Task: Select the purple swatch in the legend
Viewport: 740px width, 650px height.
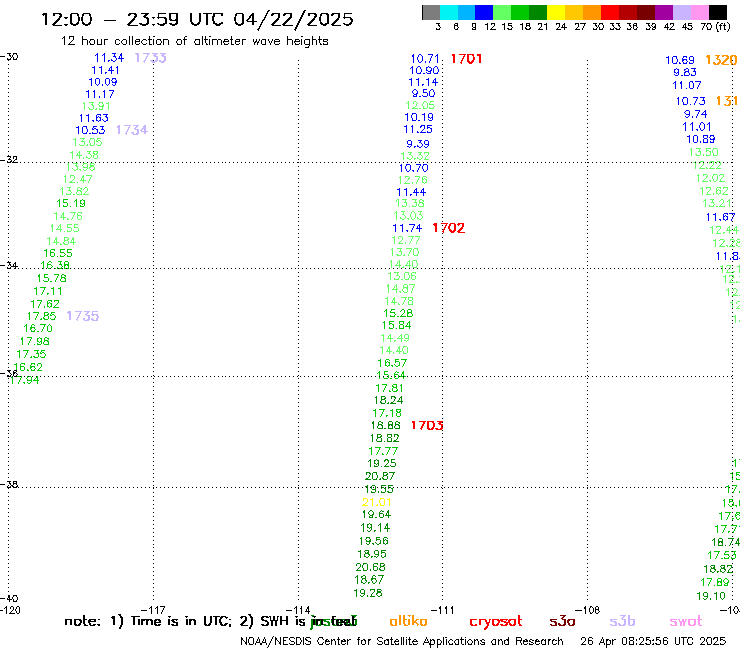Action: pos(664,12)
